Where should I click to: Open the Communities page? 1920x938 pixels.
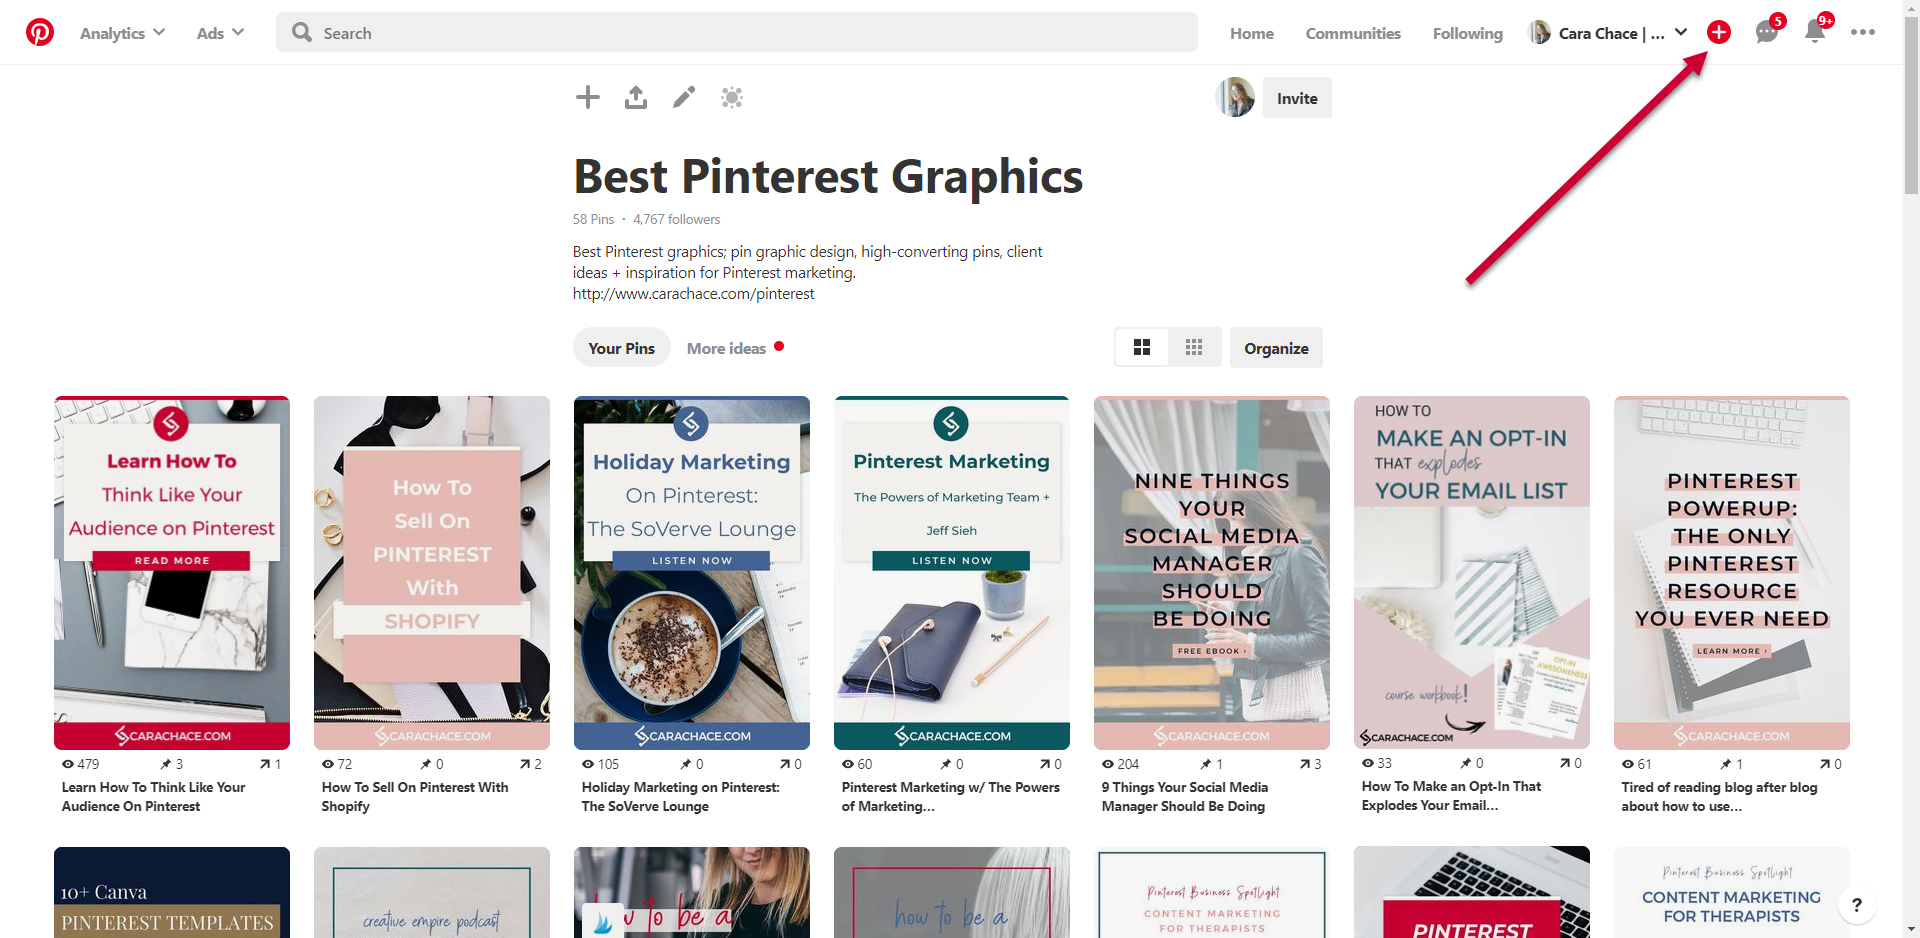tap(1353, 33)
